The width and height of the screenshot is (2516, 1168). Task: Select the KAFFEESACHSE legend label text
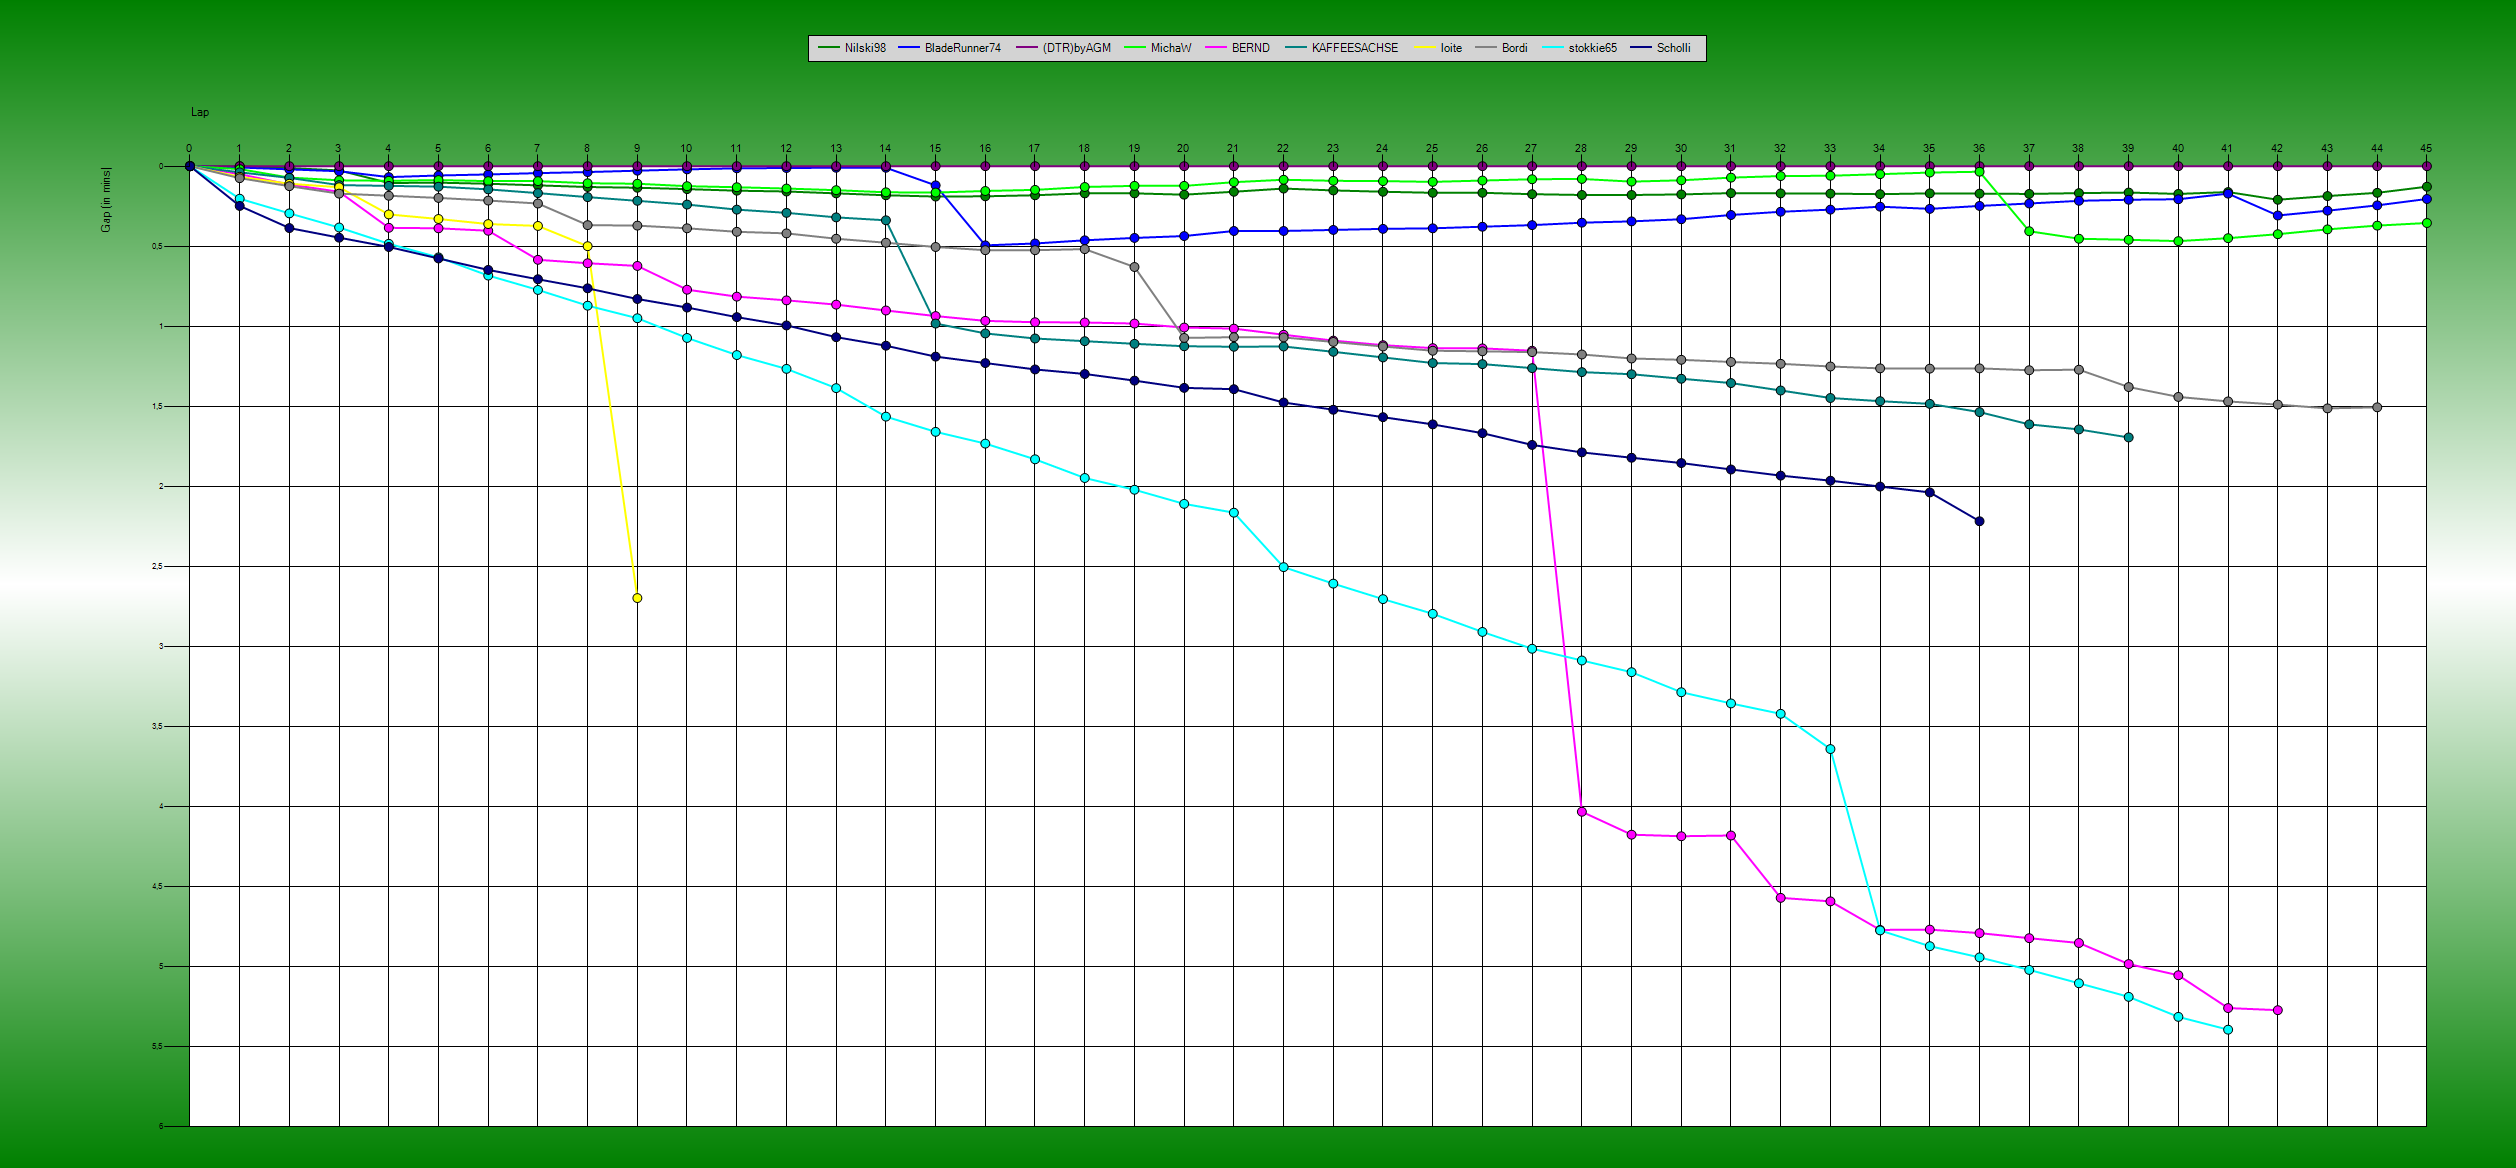coord(1357,47)
